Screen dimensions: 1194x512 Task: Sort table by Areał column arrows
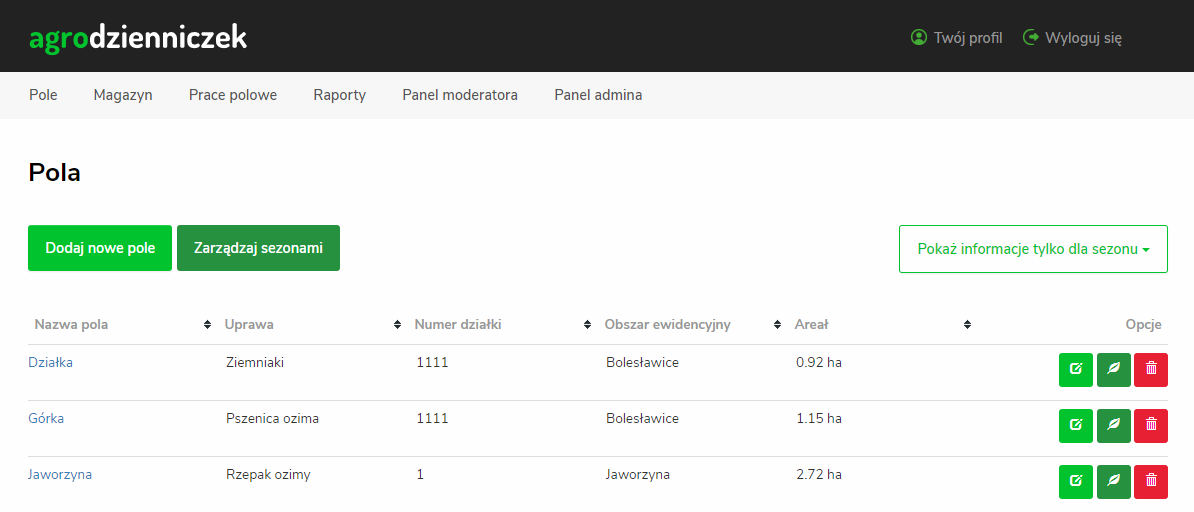[x=967, y=325]
